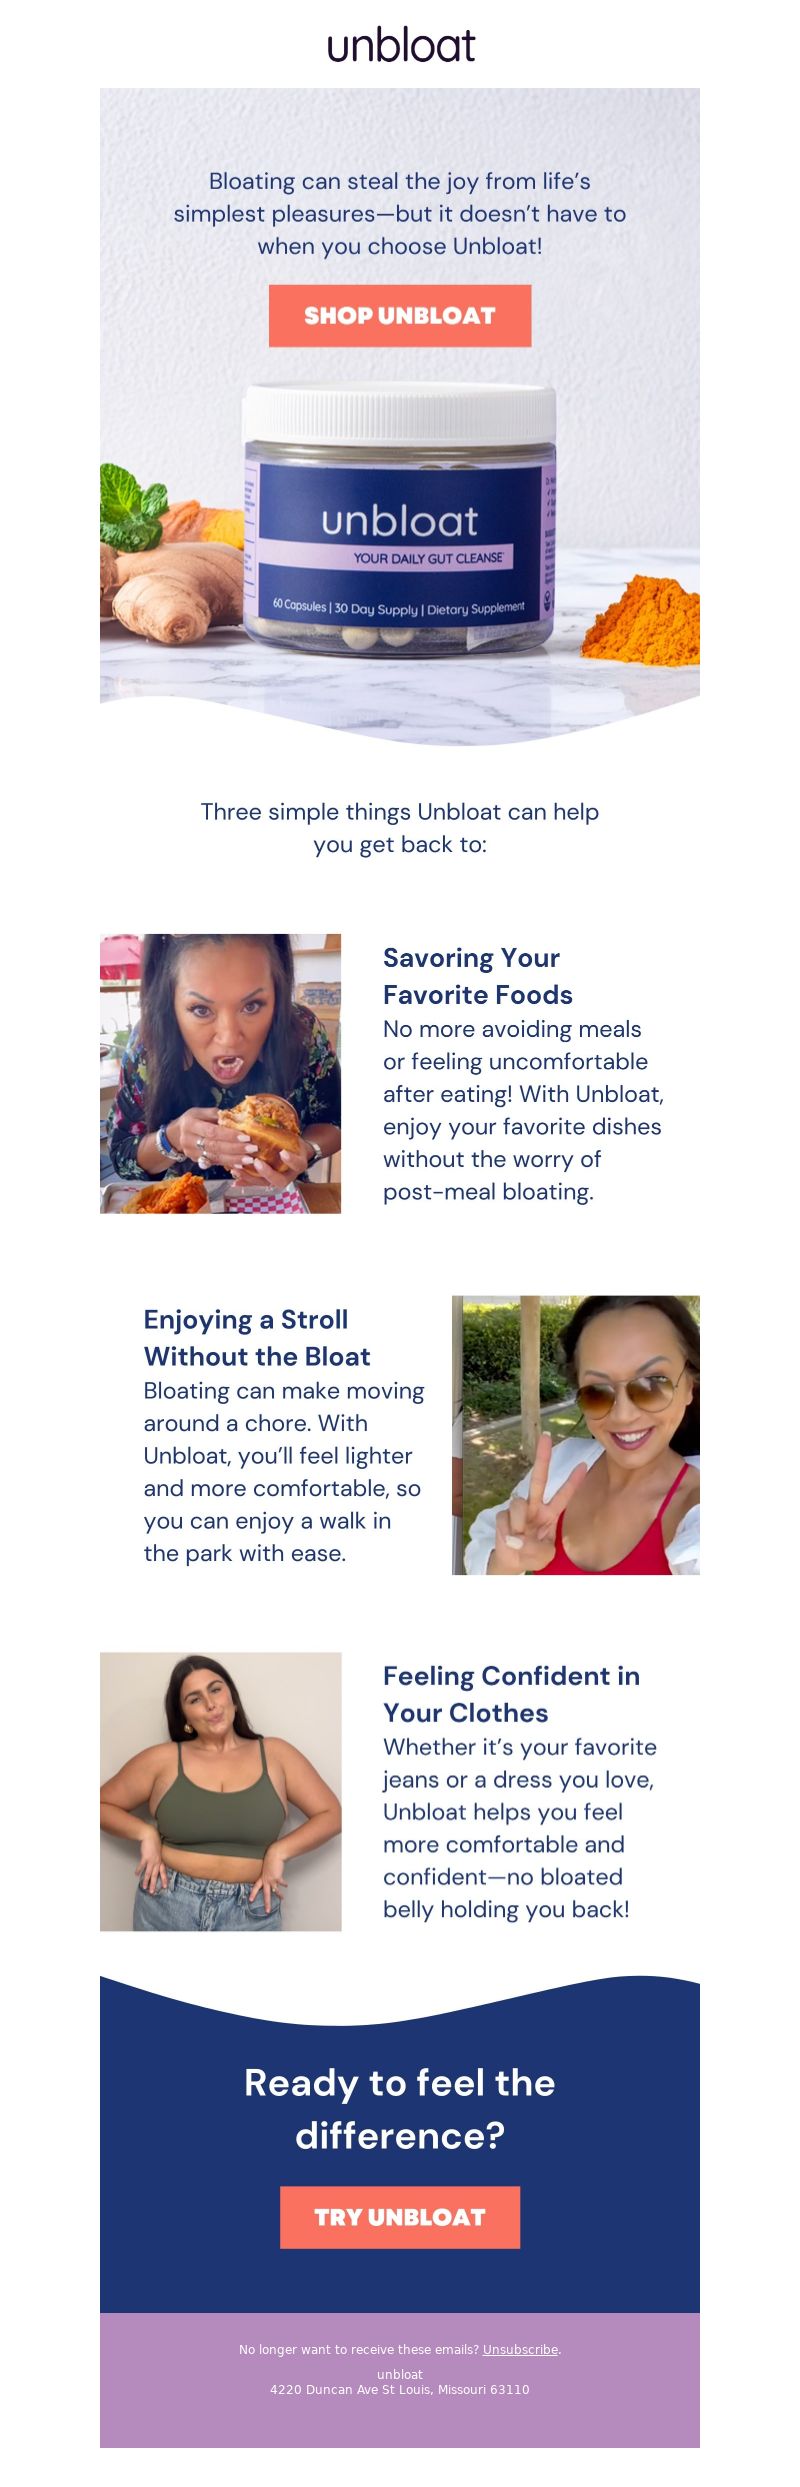Click the Ready to feel the difference heading
800x2487 pixels.
click(x=400, y=2109)
